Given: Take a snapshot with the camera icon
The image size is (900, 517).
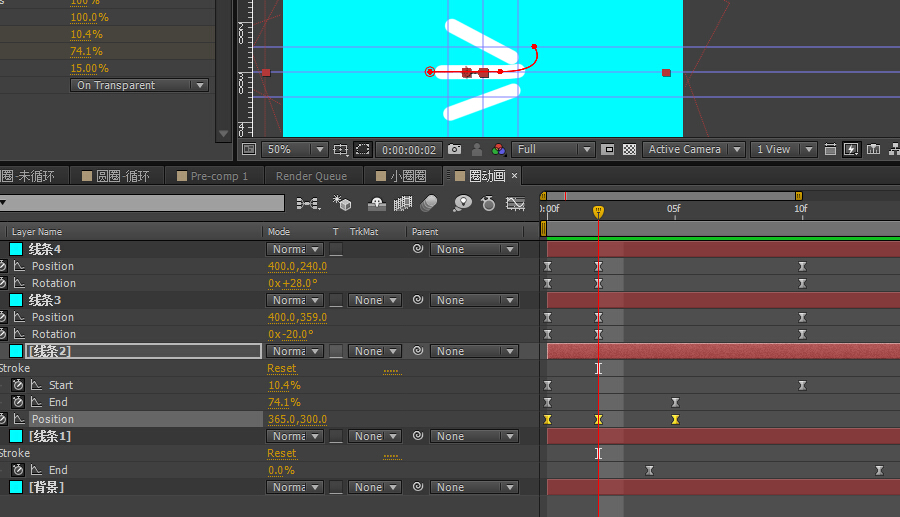Looking at the screenshot, I should tap(455, 149).
